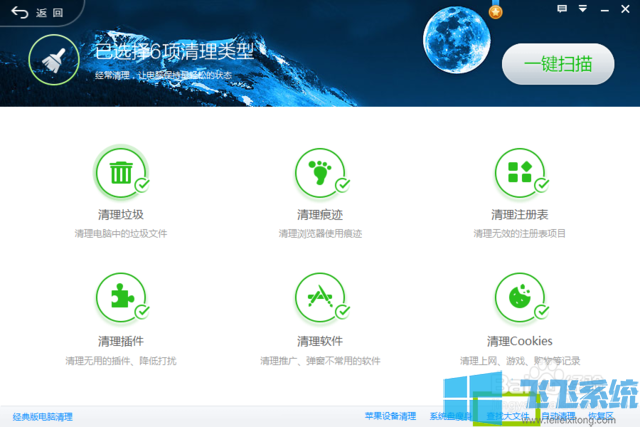The height and width of the screenshot is (427, 640).
Task: Click description 清理电脑中的垃圾文件
Action: pos(121,234)
